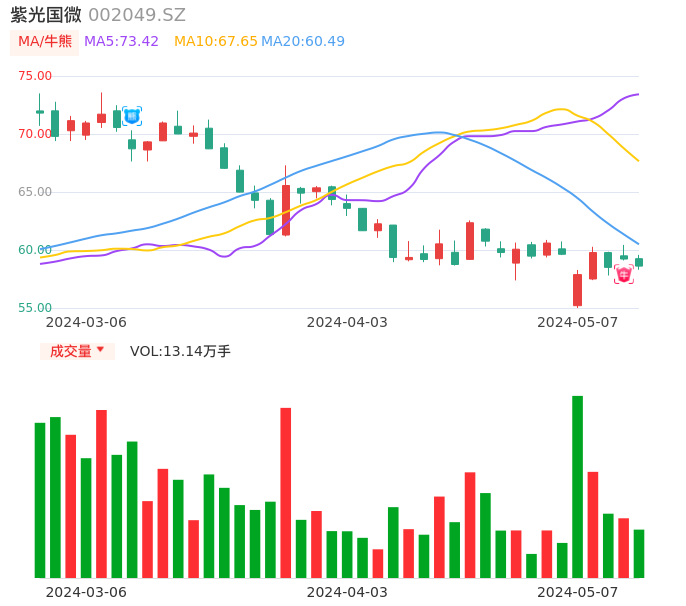Click the blue bear signal marker
This screenshot has height=606, width=686.
[131, 116]
